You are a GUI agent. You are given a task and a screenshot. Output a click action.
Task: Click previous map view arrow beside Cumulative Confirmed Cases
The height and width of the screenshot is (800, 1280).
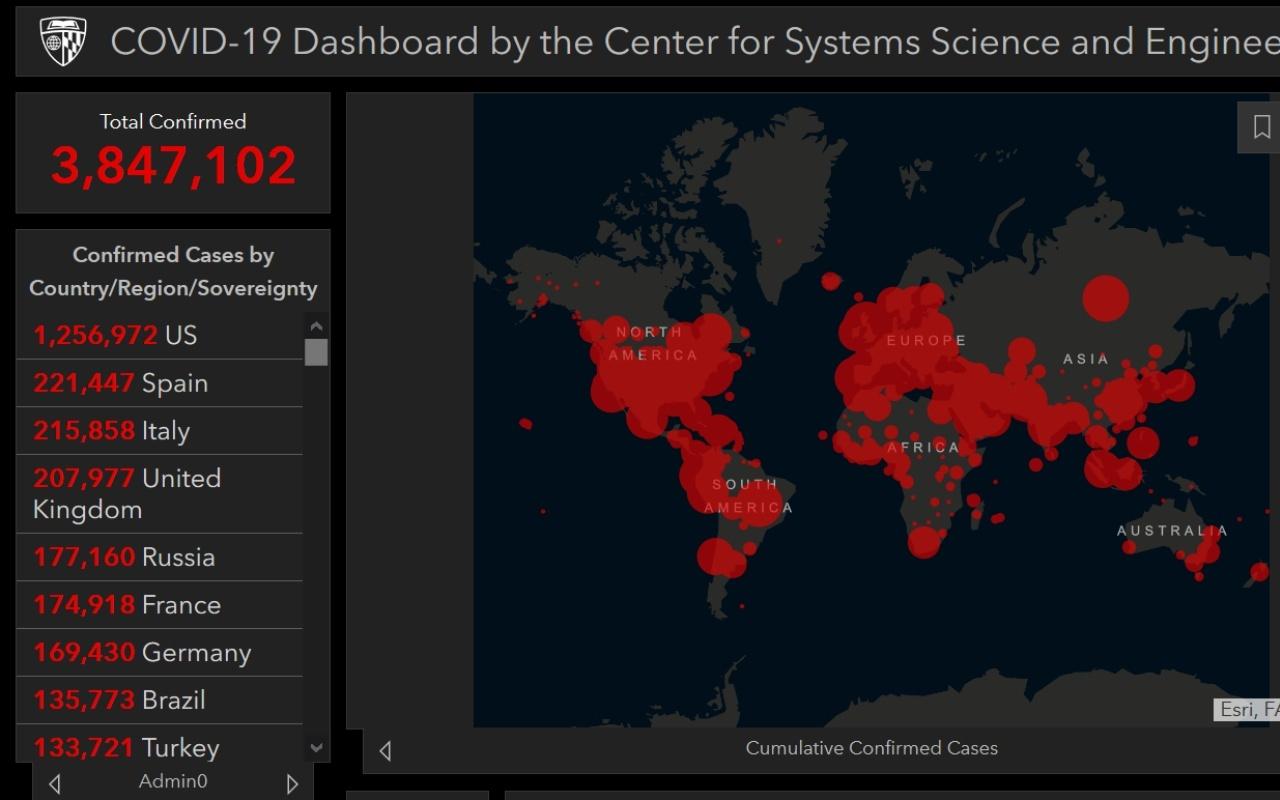point(385,750)
